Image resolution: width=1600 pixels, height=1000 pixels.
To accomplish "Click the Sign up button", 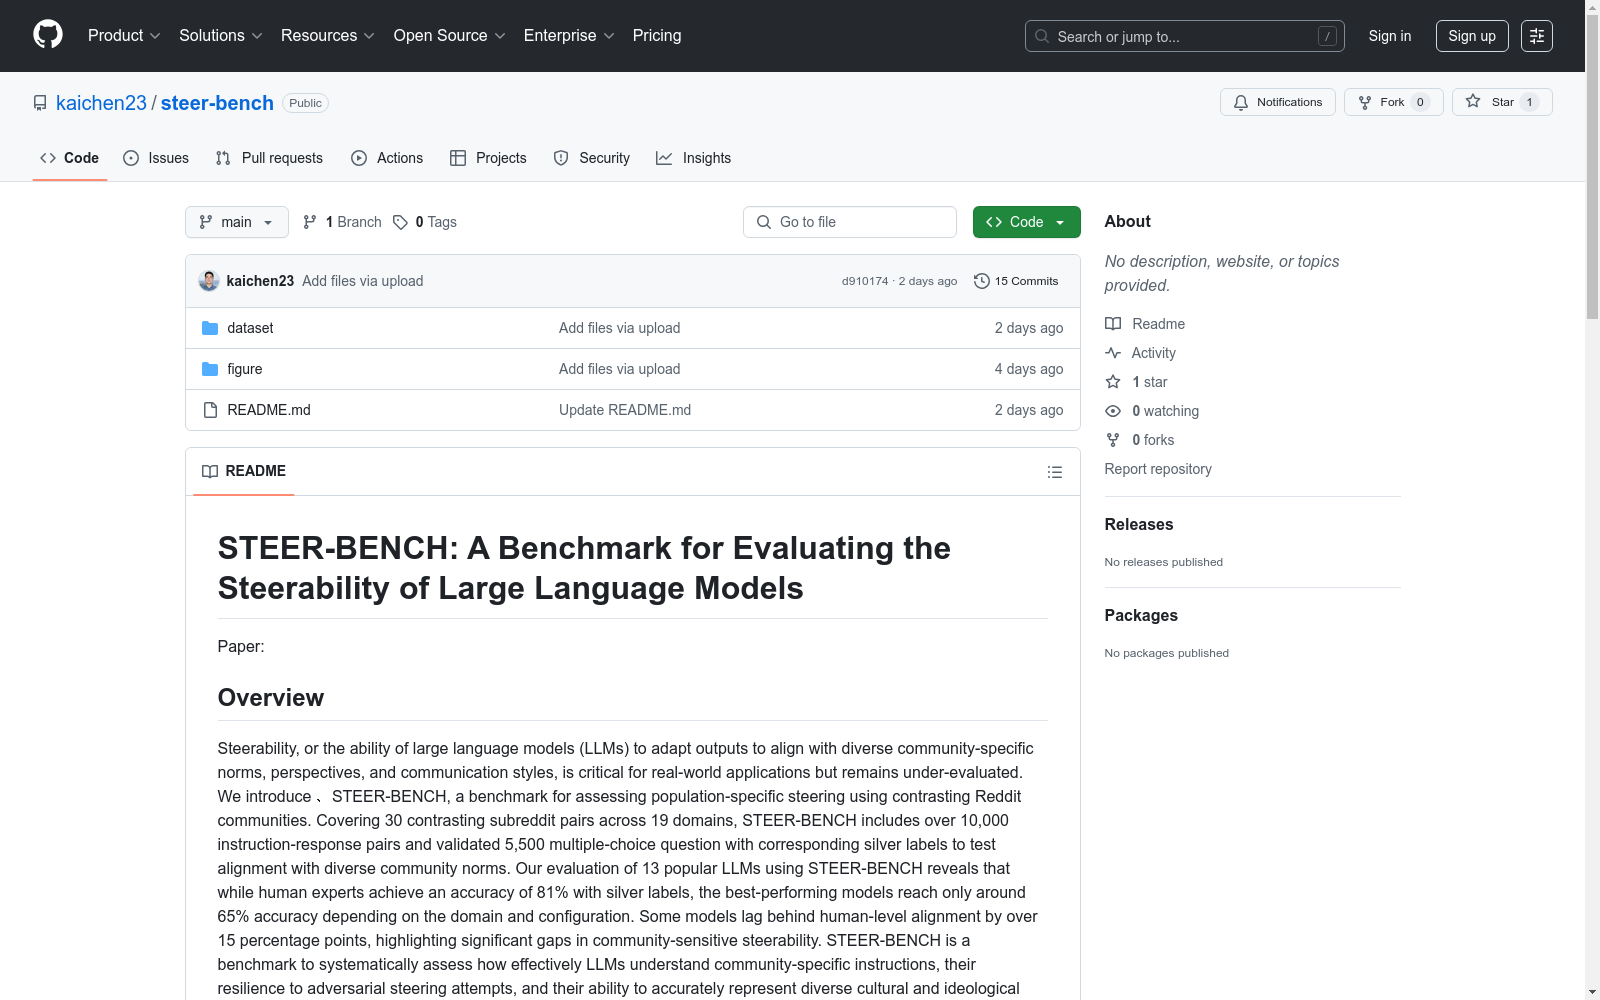I will tap(1472, 36).
